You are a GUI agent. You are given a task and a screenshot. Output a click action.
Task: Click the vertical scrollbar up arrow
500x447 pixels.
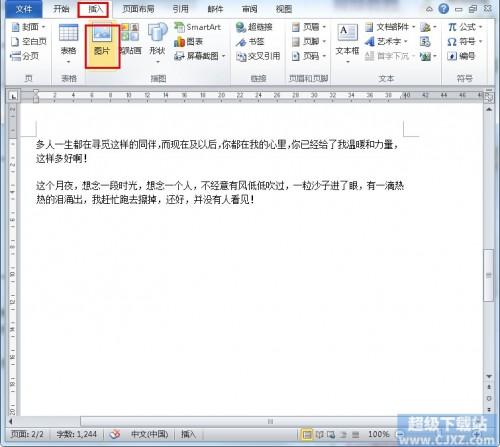489,109
